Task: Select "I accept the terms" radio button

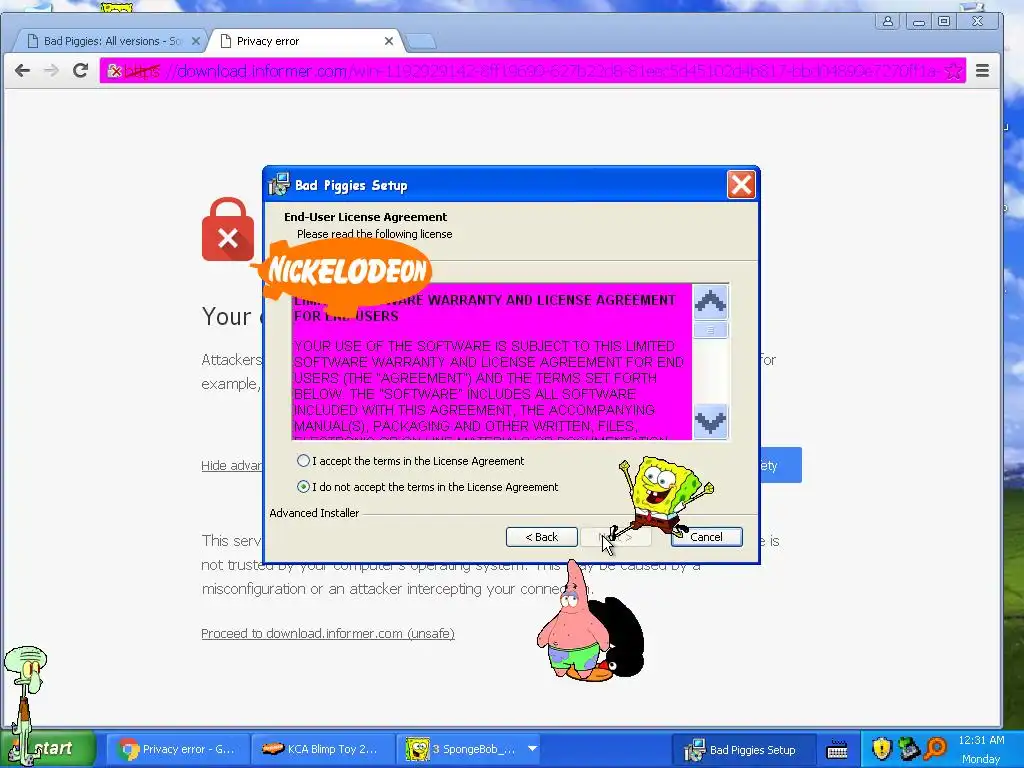Action: pos(303,461)
